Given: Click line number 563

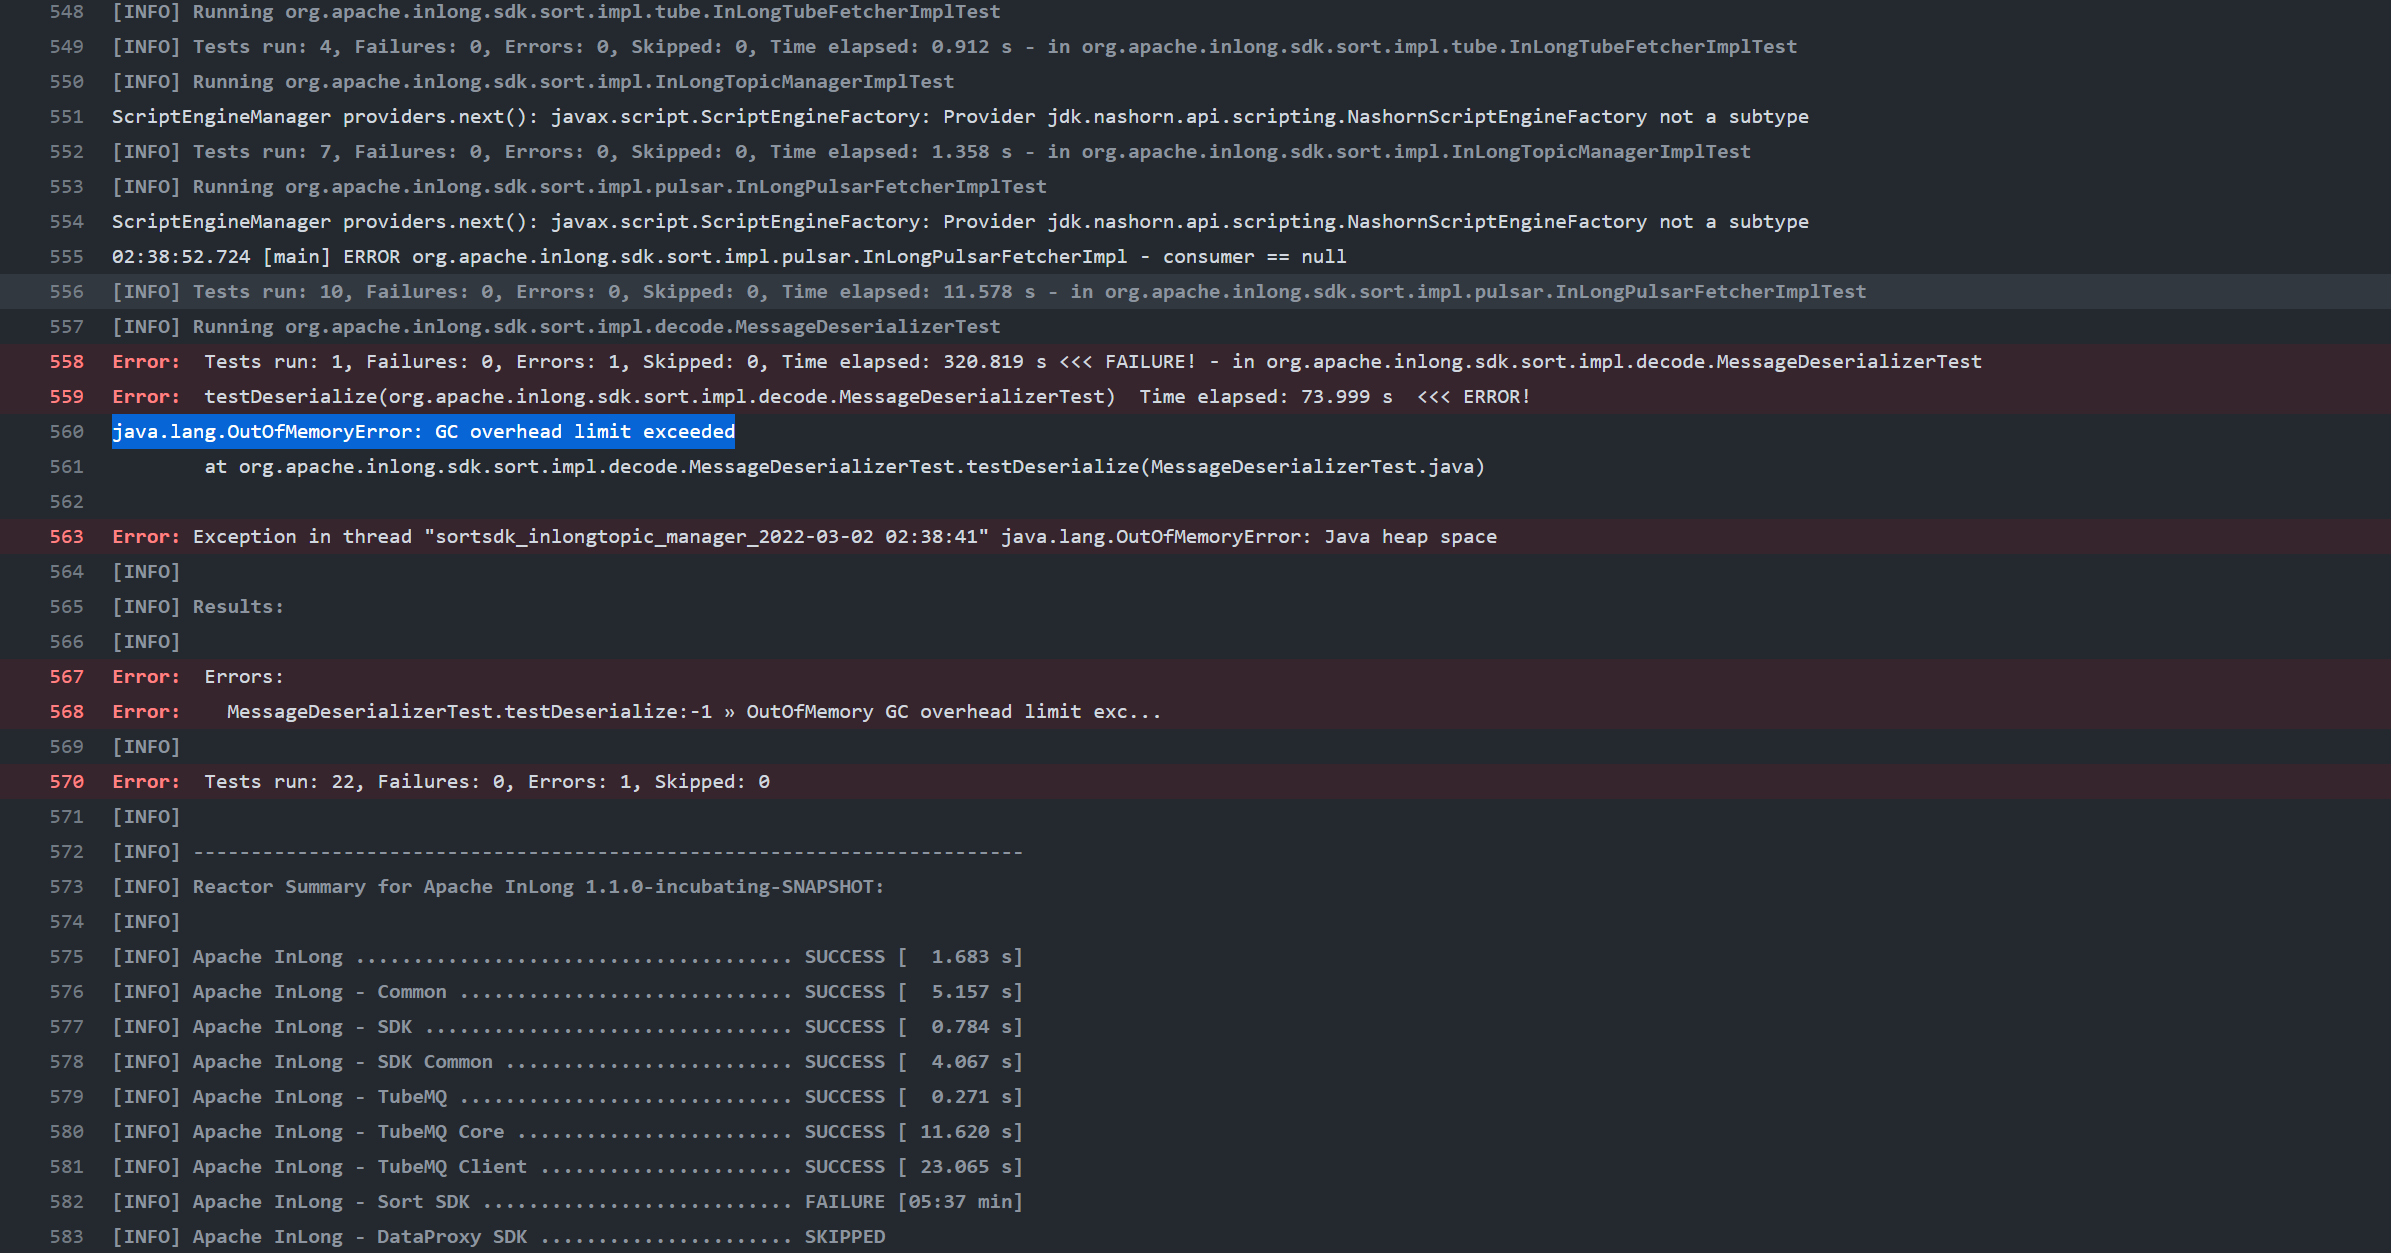Looking at the screenshot, I should click(x=67, y=537).
